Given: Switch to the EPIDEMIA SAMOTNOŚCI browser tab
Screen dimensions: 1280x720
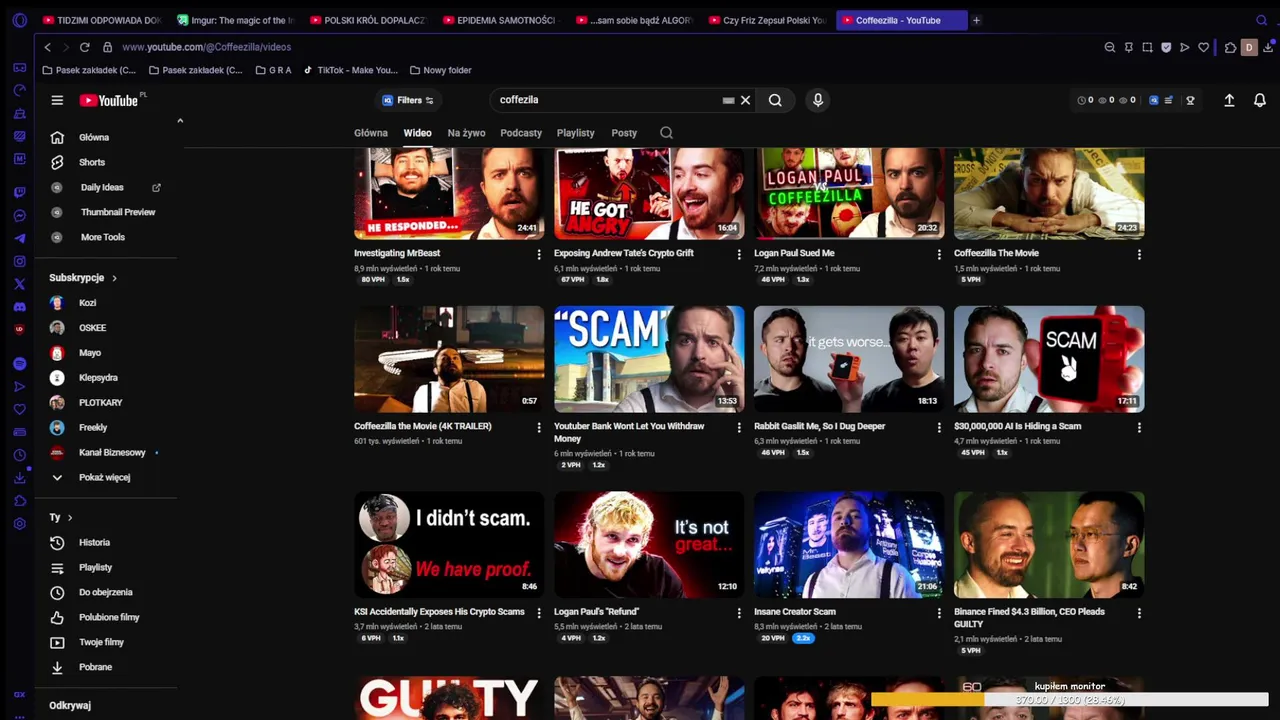Looking at the screenshot, I should click(x=502, y=20).
